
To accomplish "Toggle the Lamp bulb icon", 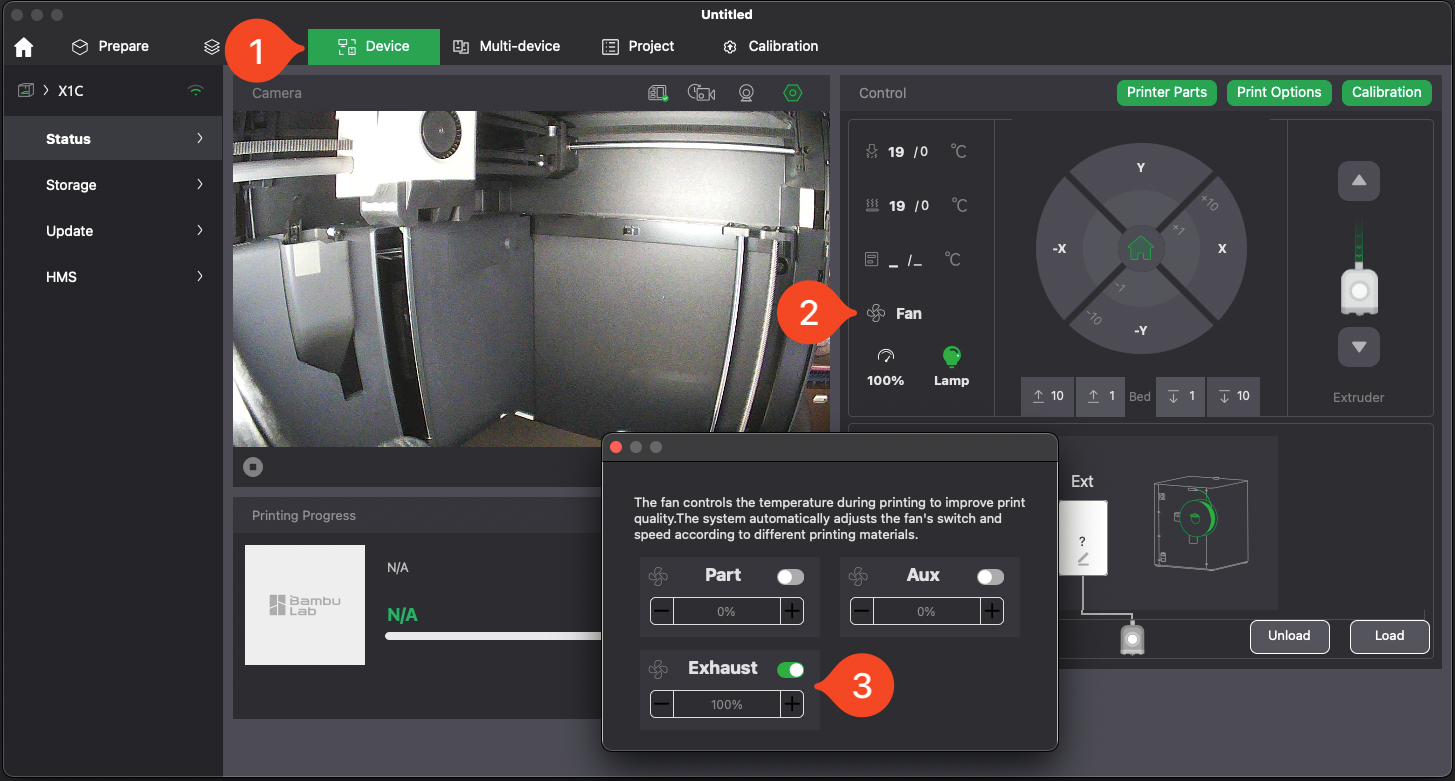I will [951, 357].
